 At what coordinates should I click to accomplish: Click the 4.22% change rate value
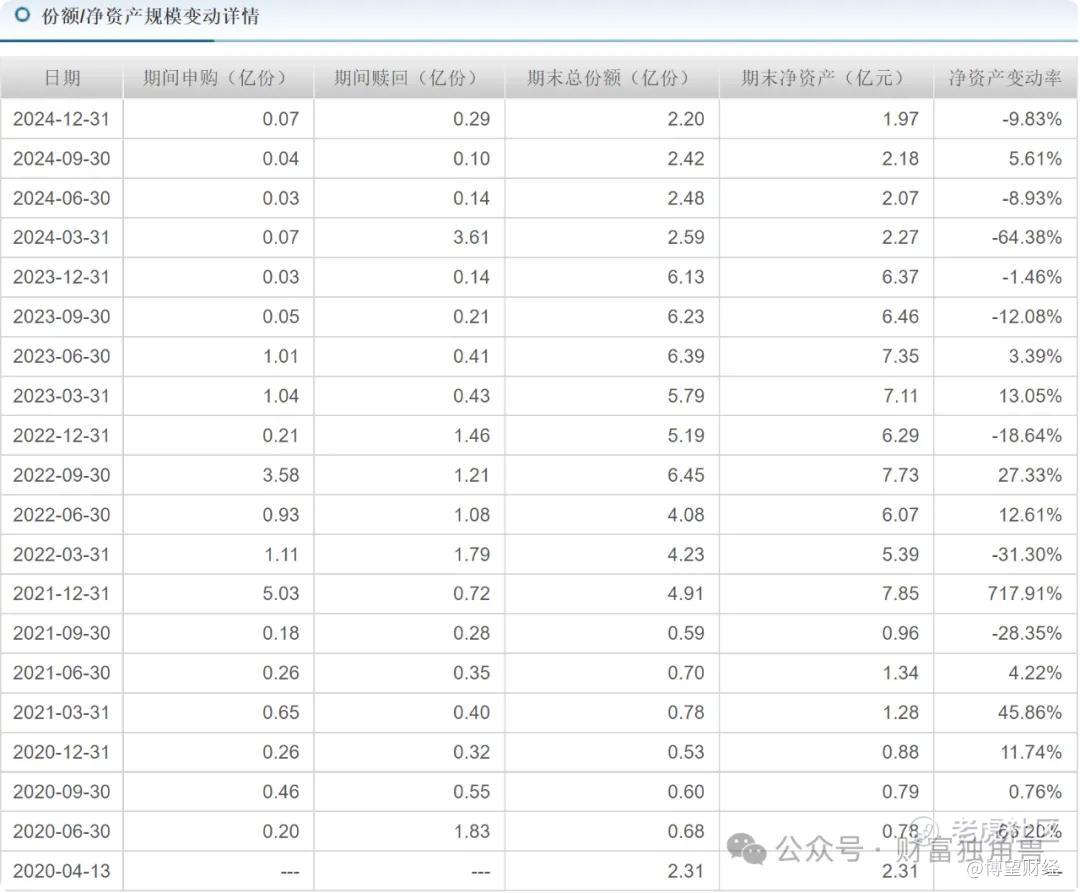tap(1035, 673)
